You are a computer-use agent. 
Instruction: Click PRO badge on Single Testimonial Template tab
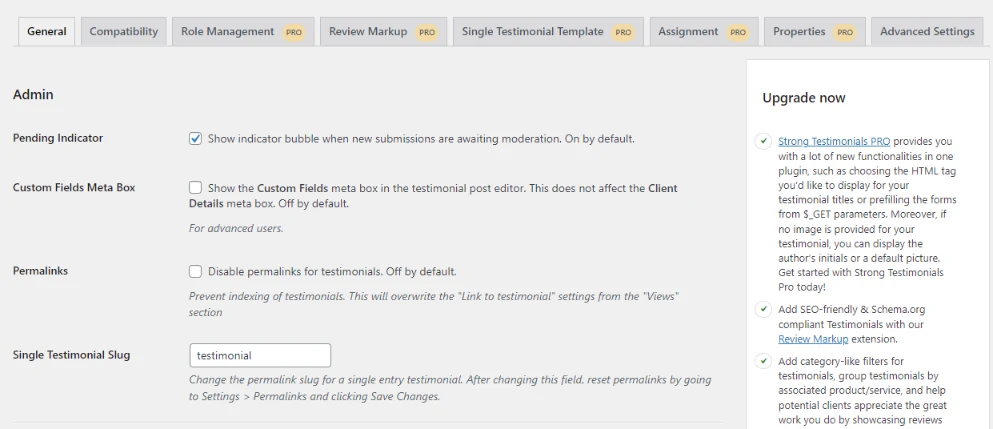(x=623, y=32)
